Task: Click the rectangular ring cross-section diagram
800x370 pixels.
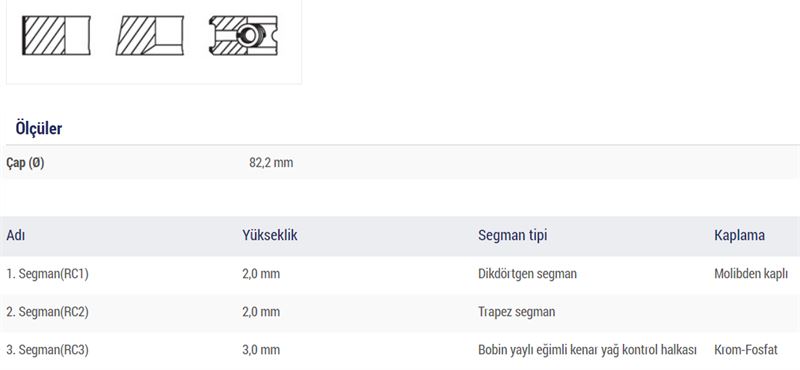Action: coord(56,35)
